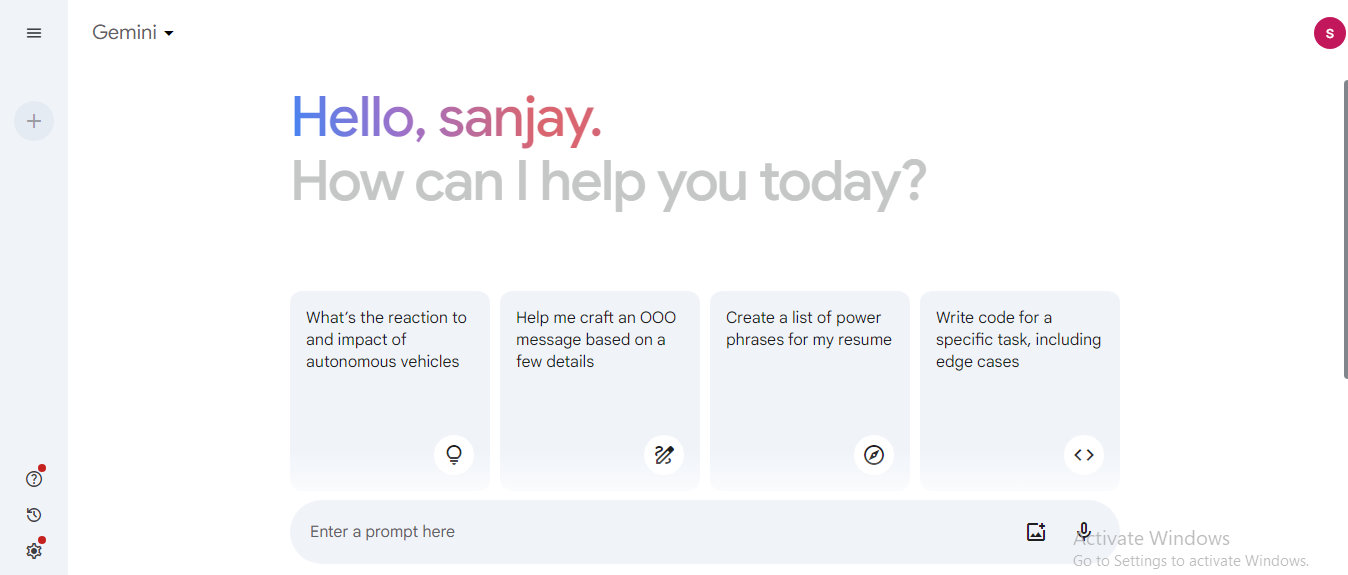The image size is (1348, 575).
Task: Click the upload image icon
Action: pyautogui.click(x=1036, y=532)
